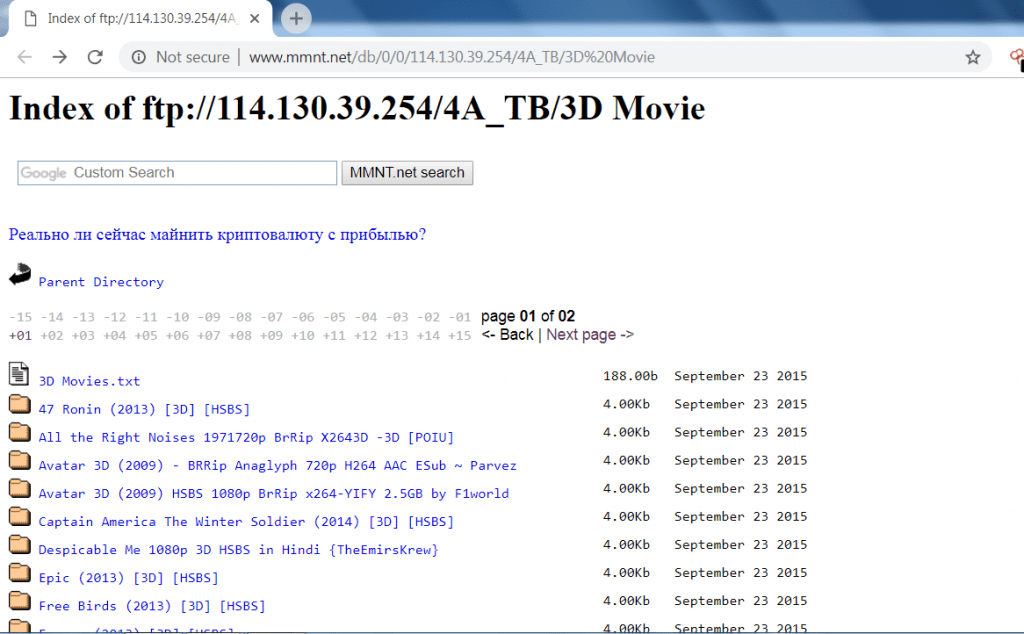Click the +05 pagination link

(144, 335)
